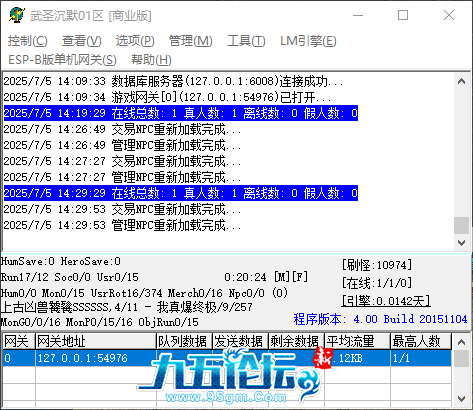The width and height of the screenshot is (473, 410).
Task: Click the Hum0/0 Mon0/15 UsrRot16/374 line
Action: point(144,293)
